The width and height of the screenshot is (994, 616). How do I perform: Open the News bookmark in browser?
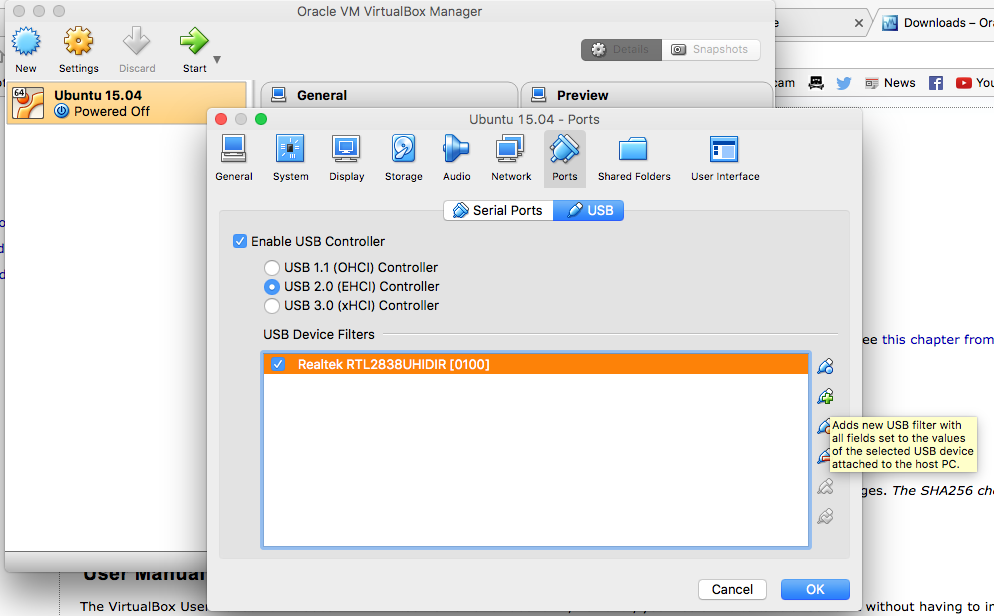(890, 83)
